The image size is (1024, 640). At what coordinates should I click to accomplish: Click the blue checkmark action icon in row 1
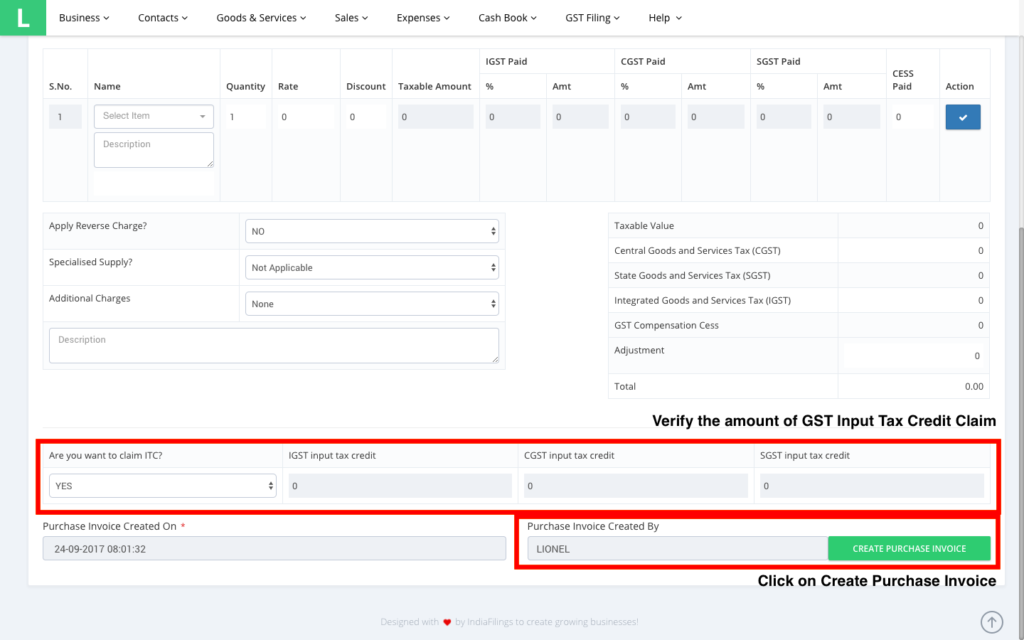[x=962, y=117]
